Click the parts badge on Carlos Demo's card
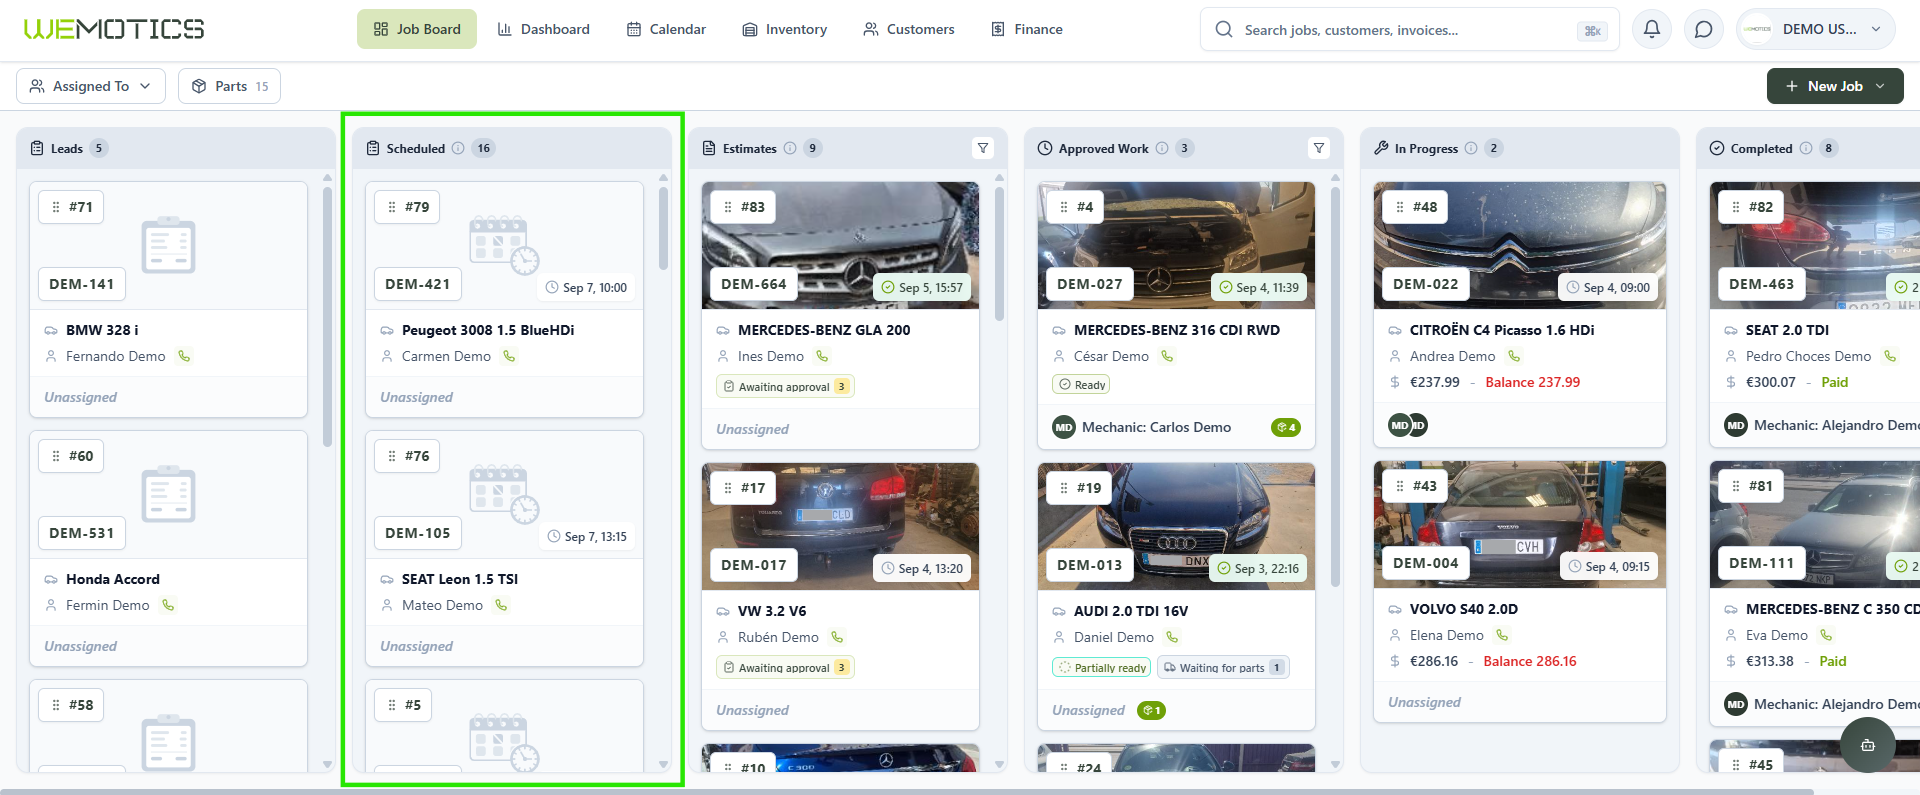 pyautogui.click(x=1285, y=427)
